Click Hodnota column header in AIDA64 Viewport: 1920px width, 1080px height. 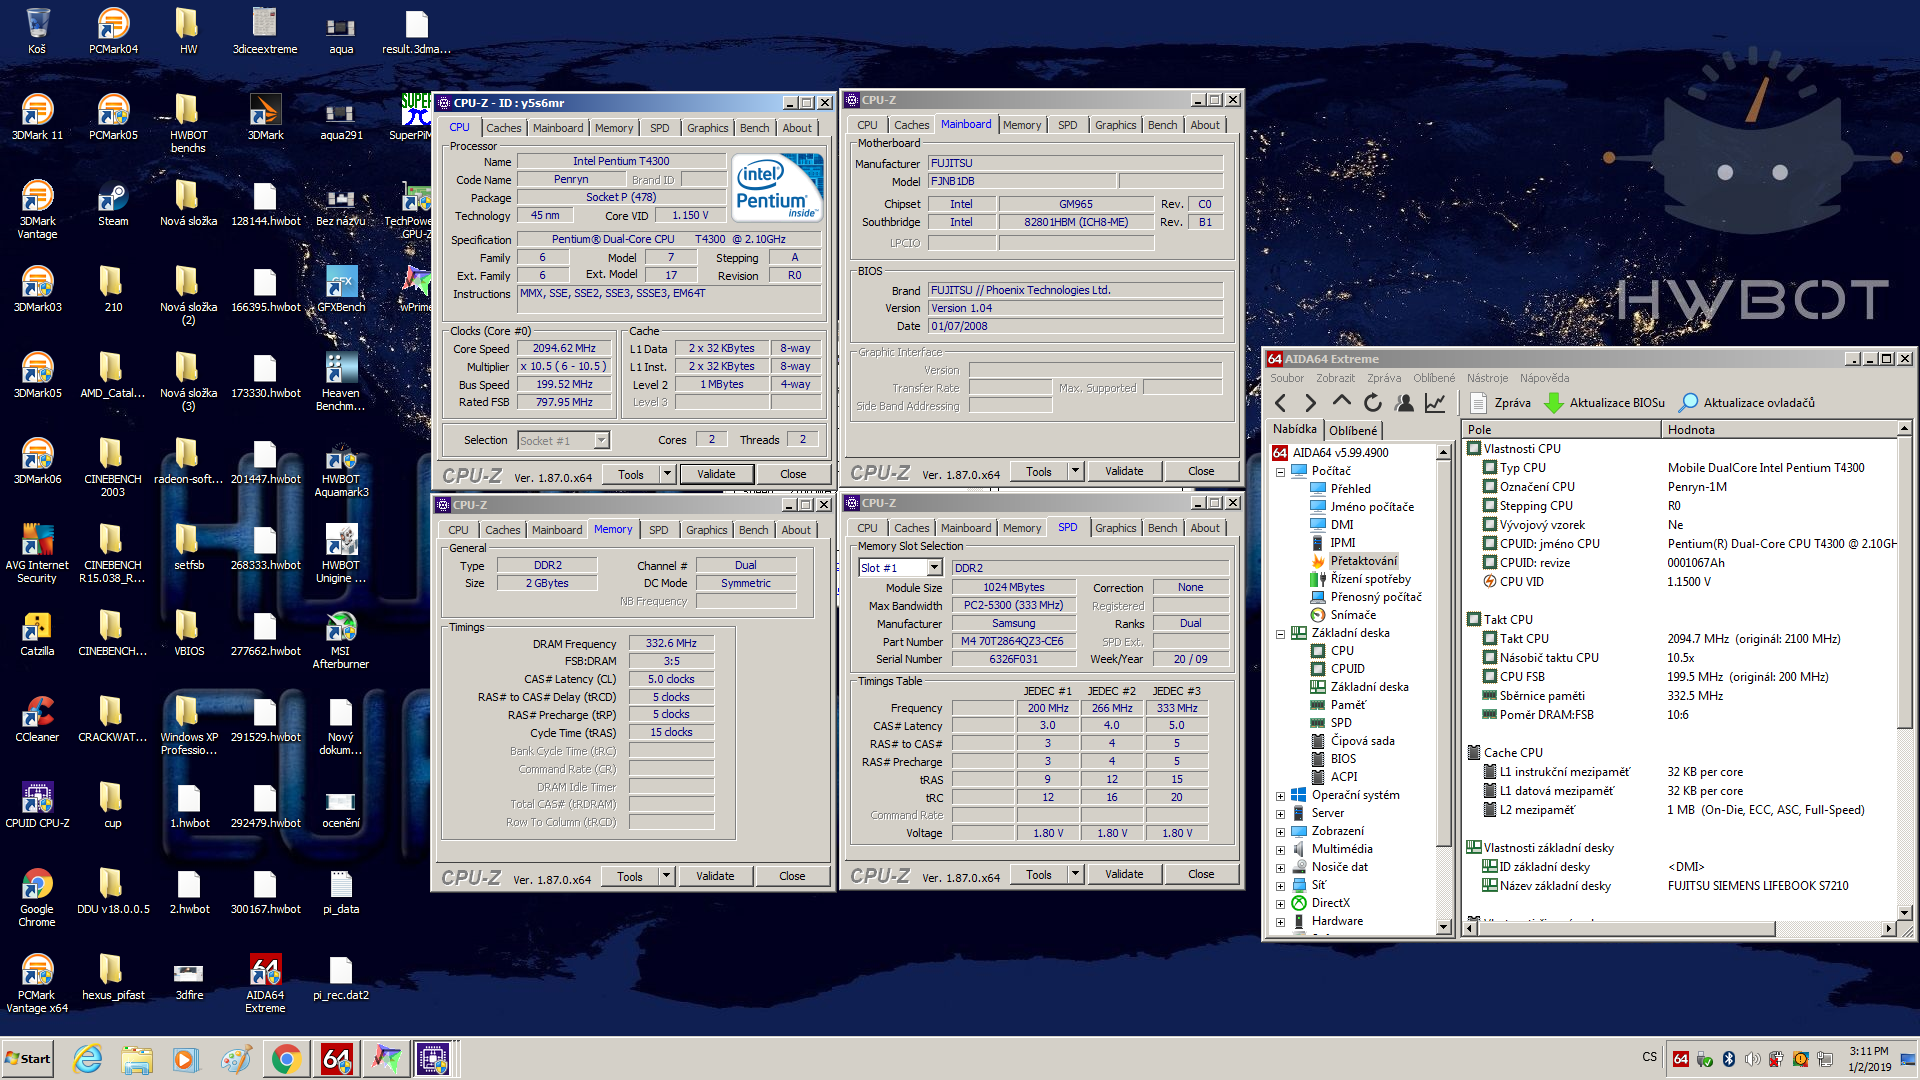(x=1780, y=430)
